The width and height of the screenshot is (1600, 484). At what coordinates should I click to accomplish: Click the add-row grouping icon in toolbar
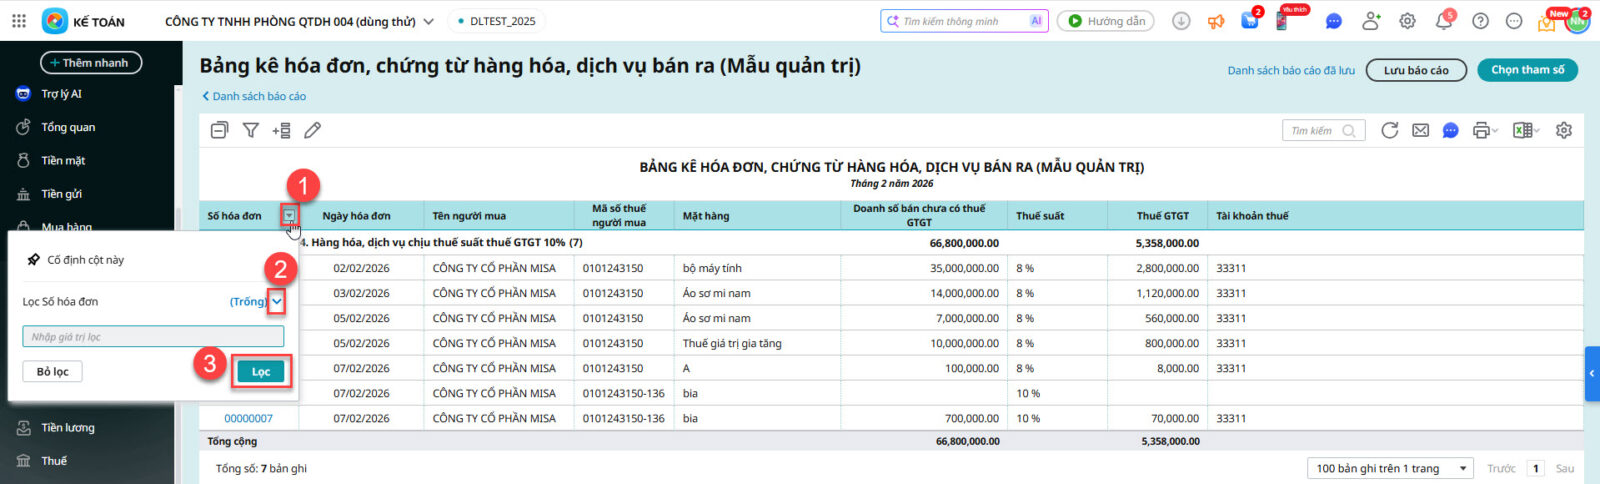pyautogui.click(x=282, y=130)
